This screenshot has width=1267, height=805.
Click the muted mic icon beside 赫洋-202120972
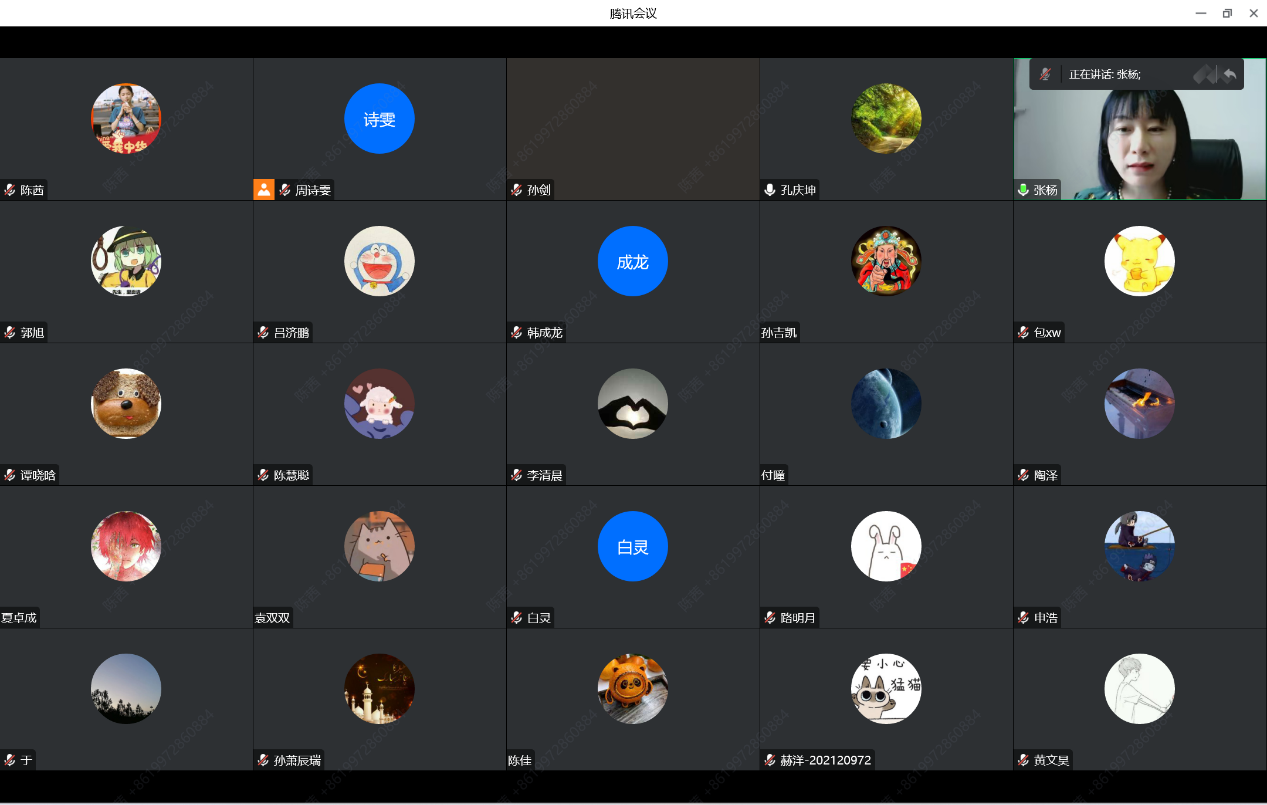coord(770,760)
